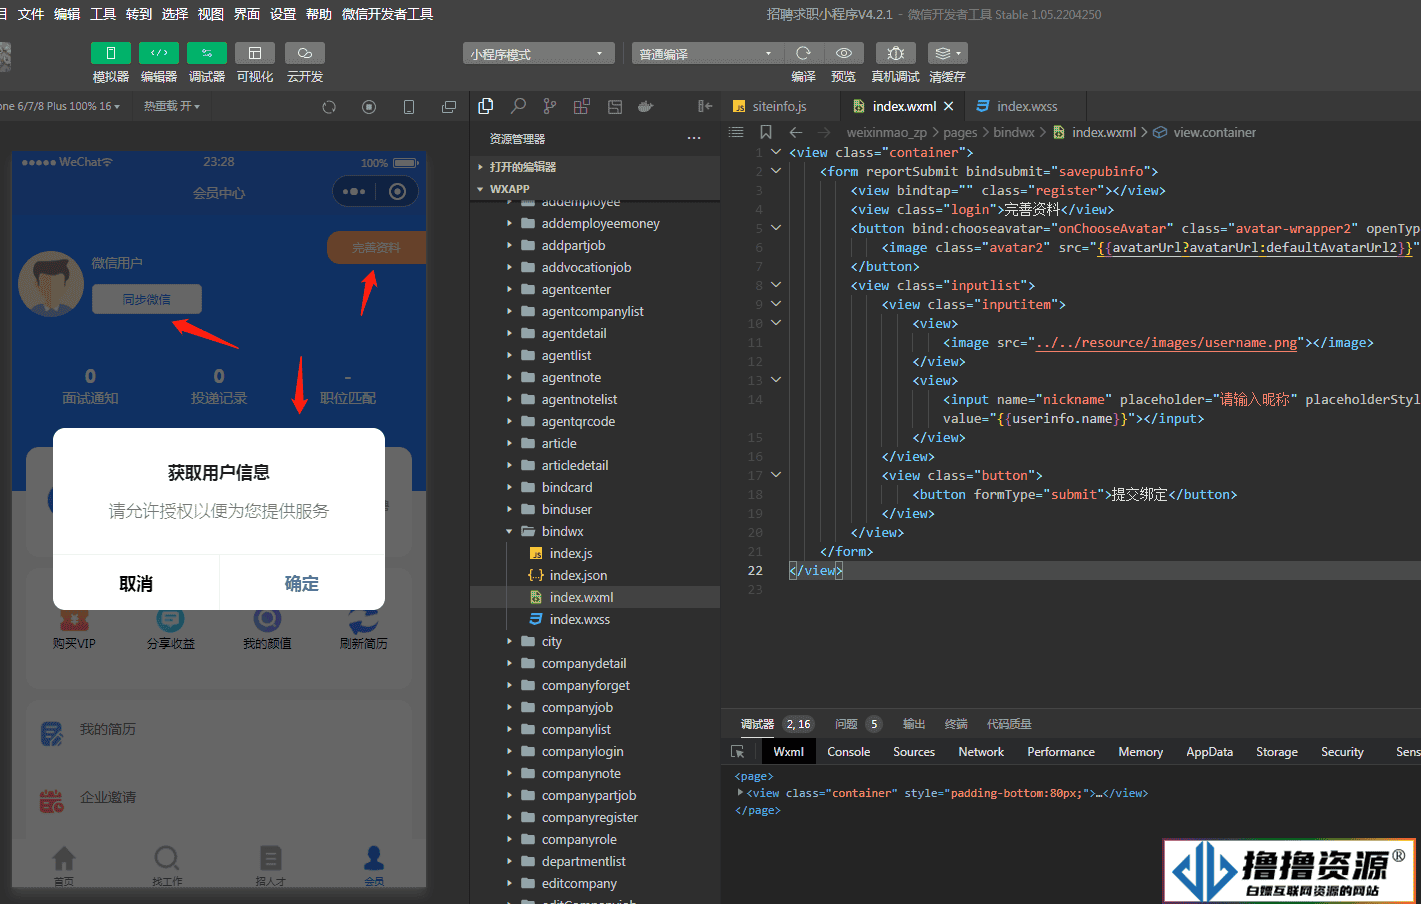Open the 编辑 menu
This screenshot has width=1421, height=904.
tap(67, 14)
